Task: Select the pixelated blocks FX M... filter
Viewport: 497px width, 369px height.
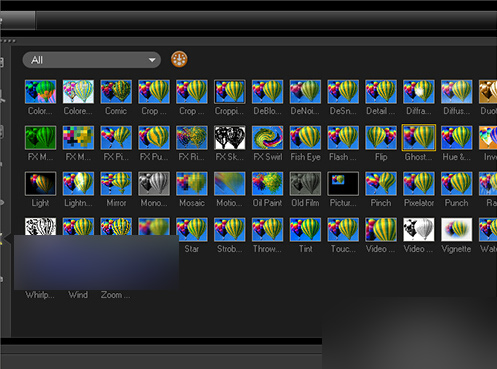Action: point(78,138)
